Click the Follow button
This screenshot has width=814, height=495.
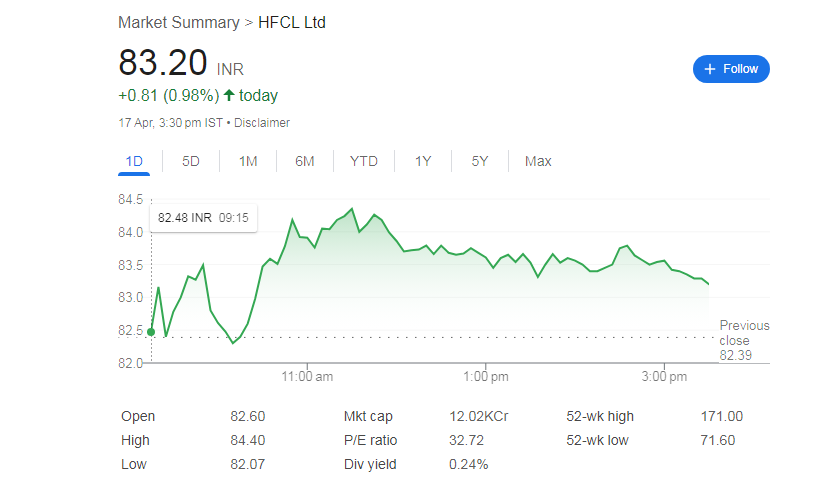click(731, 69)
